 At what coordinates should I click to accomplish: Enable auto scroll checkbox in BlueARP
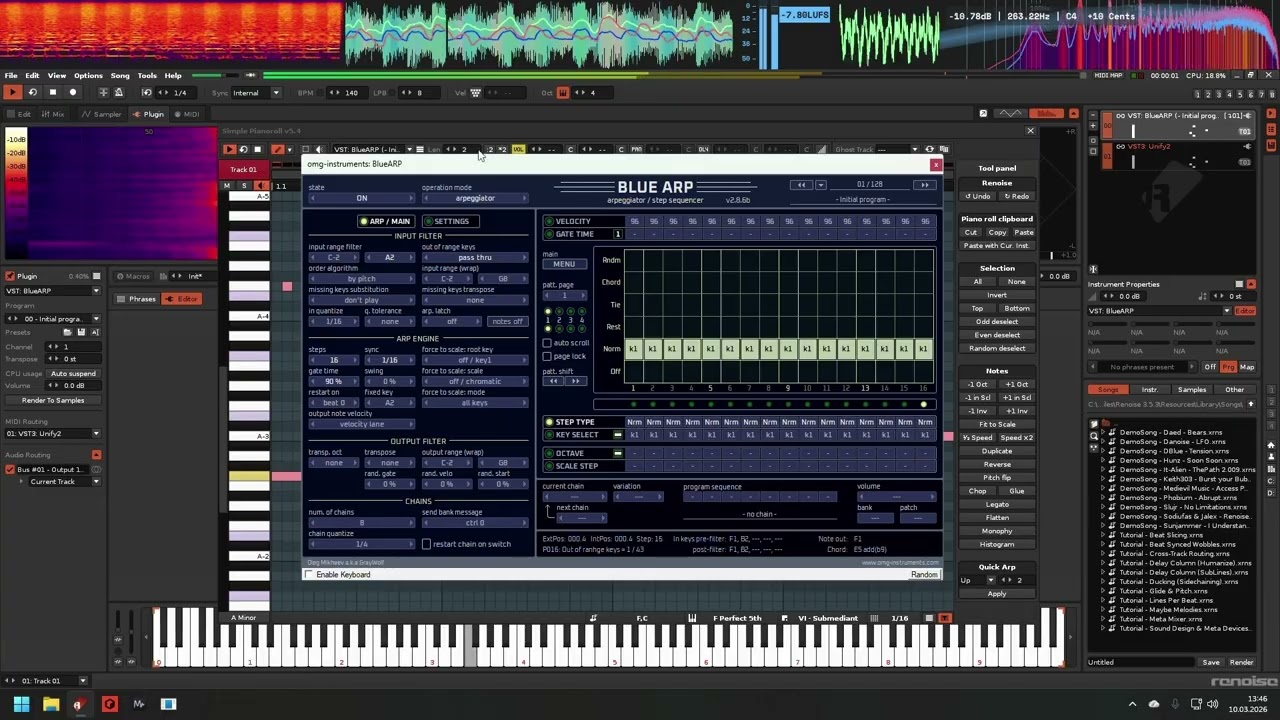[x=547, y=343]
